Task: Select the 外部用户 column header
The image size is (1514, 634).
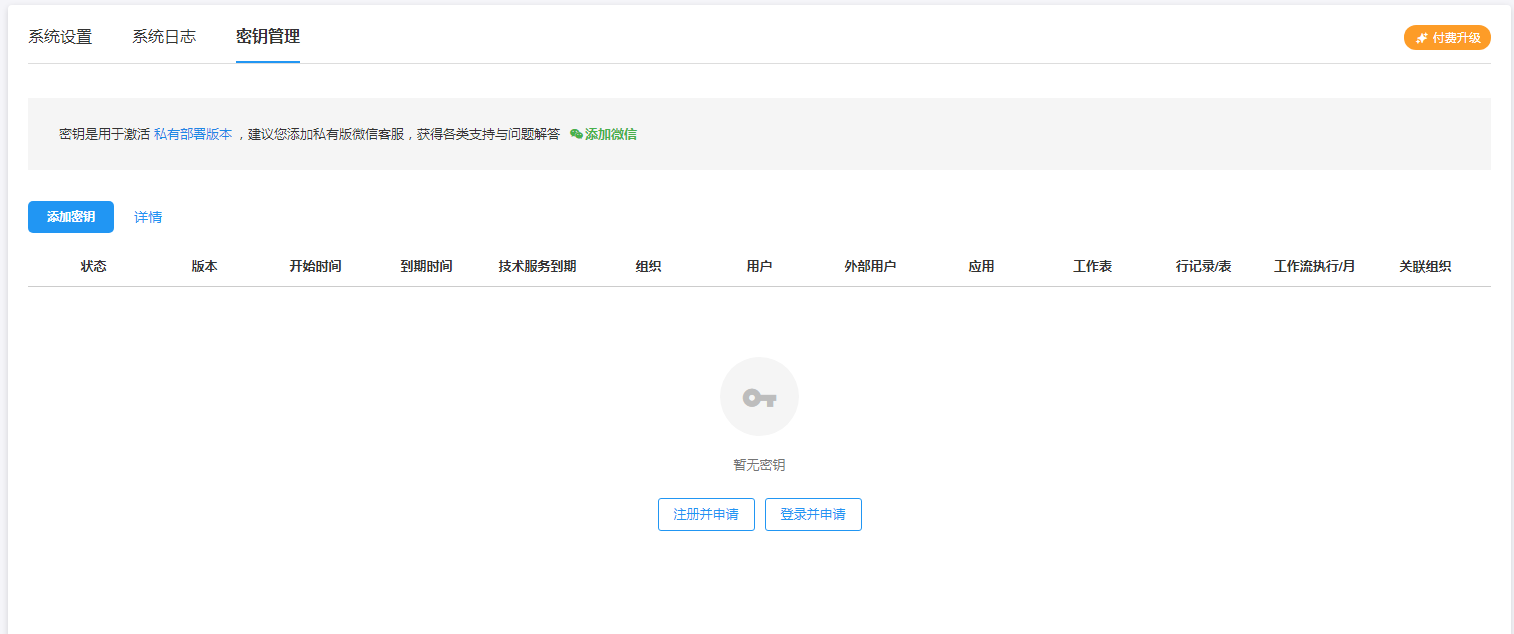Action: point(870,267)
